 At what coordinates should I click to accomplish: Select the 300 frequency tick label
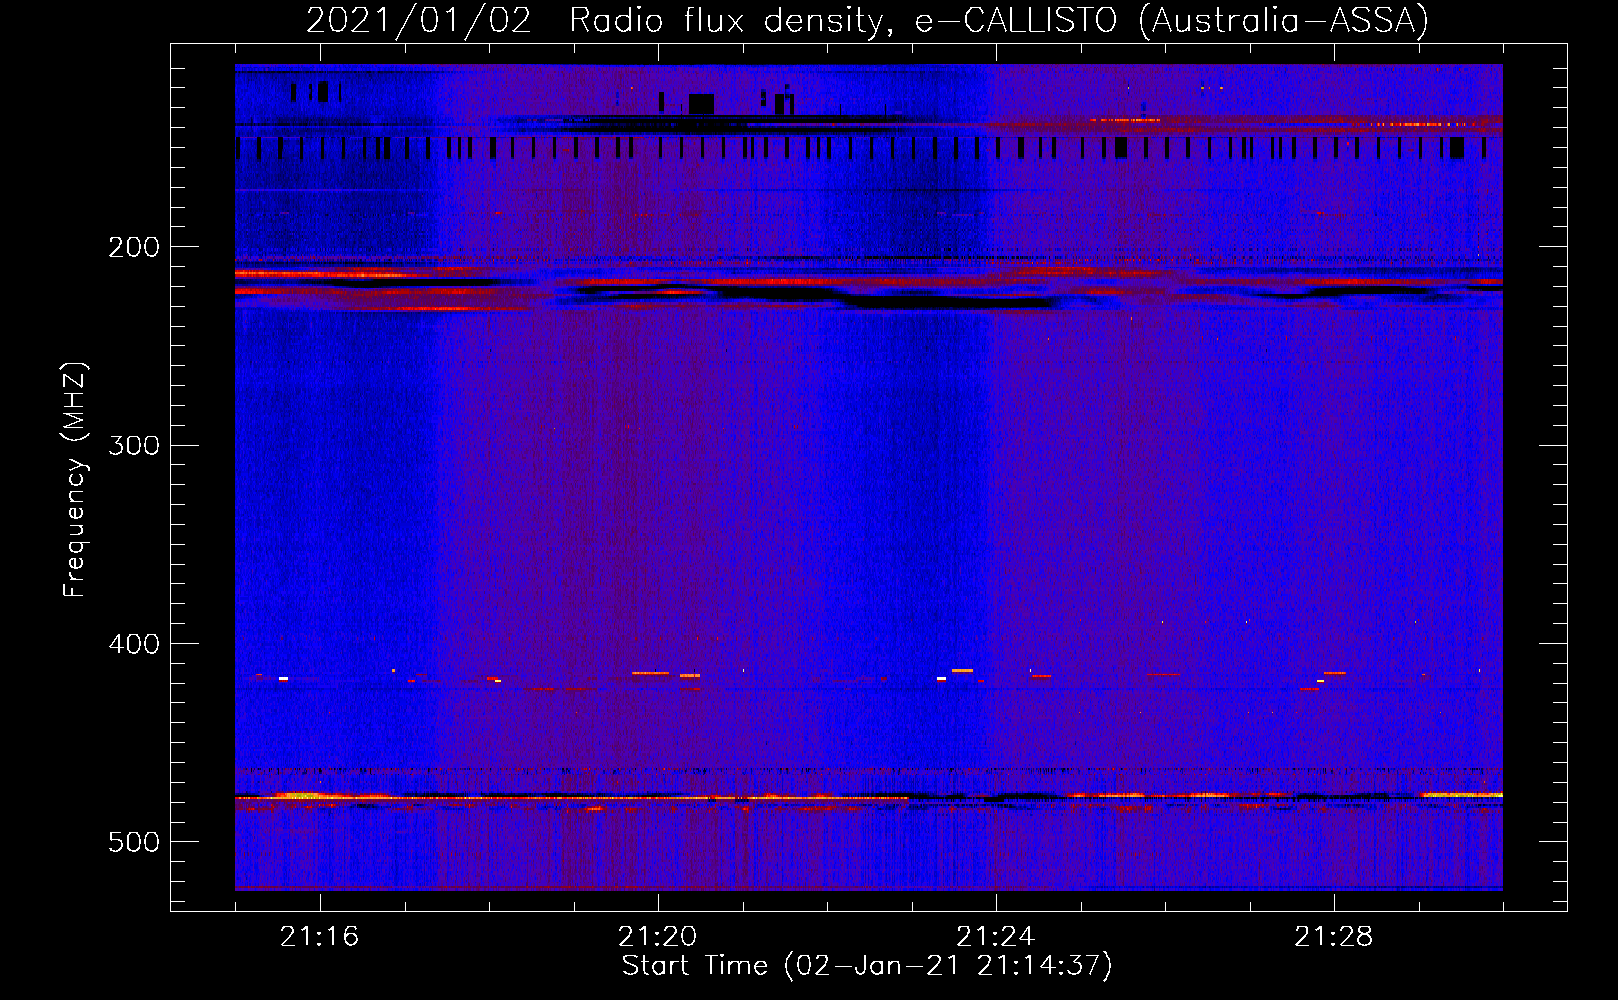point(134,445)
